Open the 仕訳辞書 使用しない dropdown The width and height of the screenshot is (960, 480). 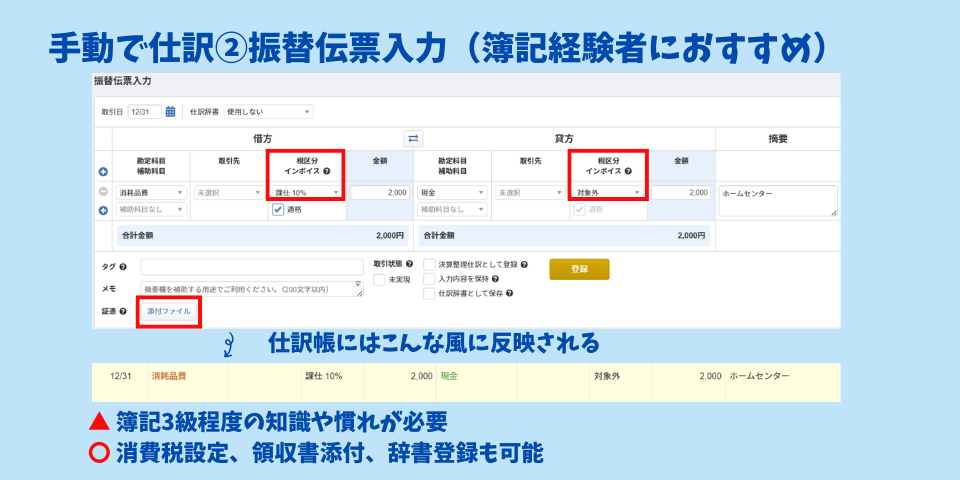pyautogui.click(x=269, y=112)
